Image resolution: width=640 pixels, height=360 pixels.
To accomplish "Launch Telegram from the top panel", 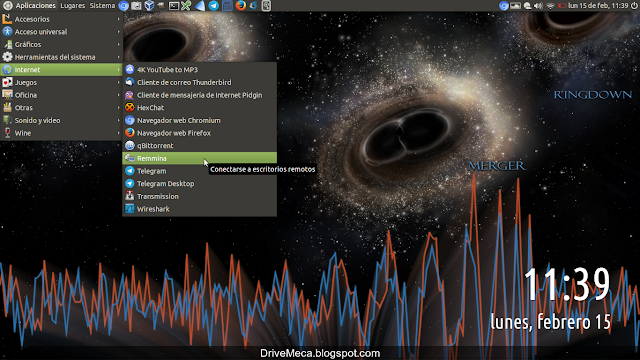I will click(x=213, y=6).
